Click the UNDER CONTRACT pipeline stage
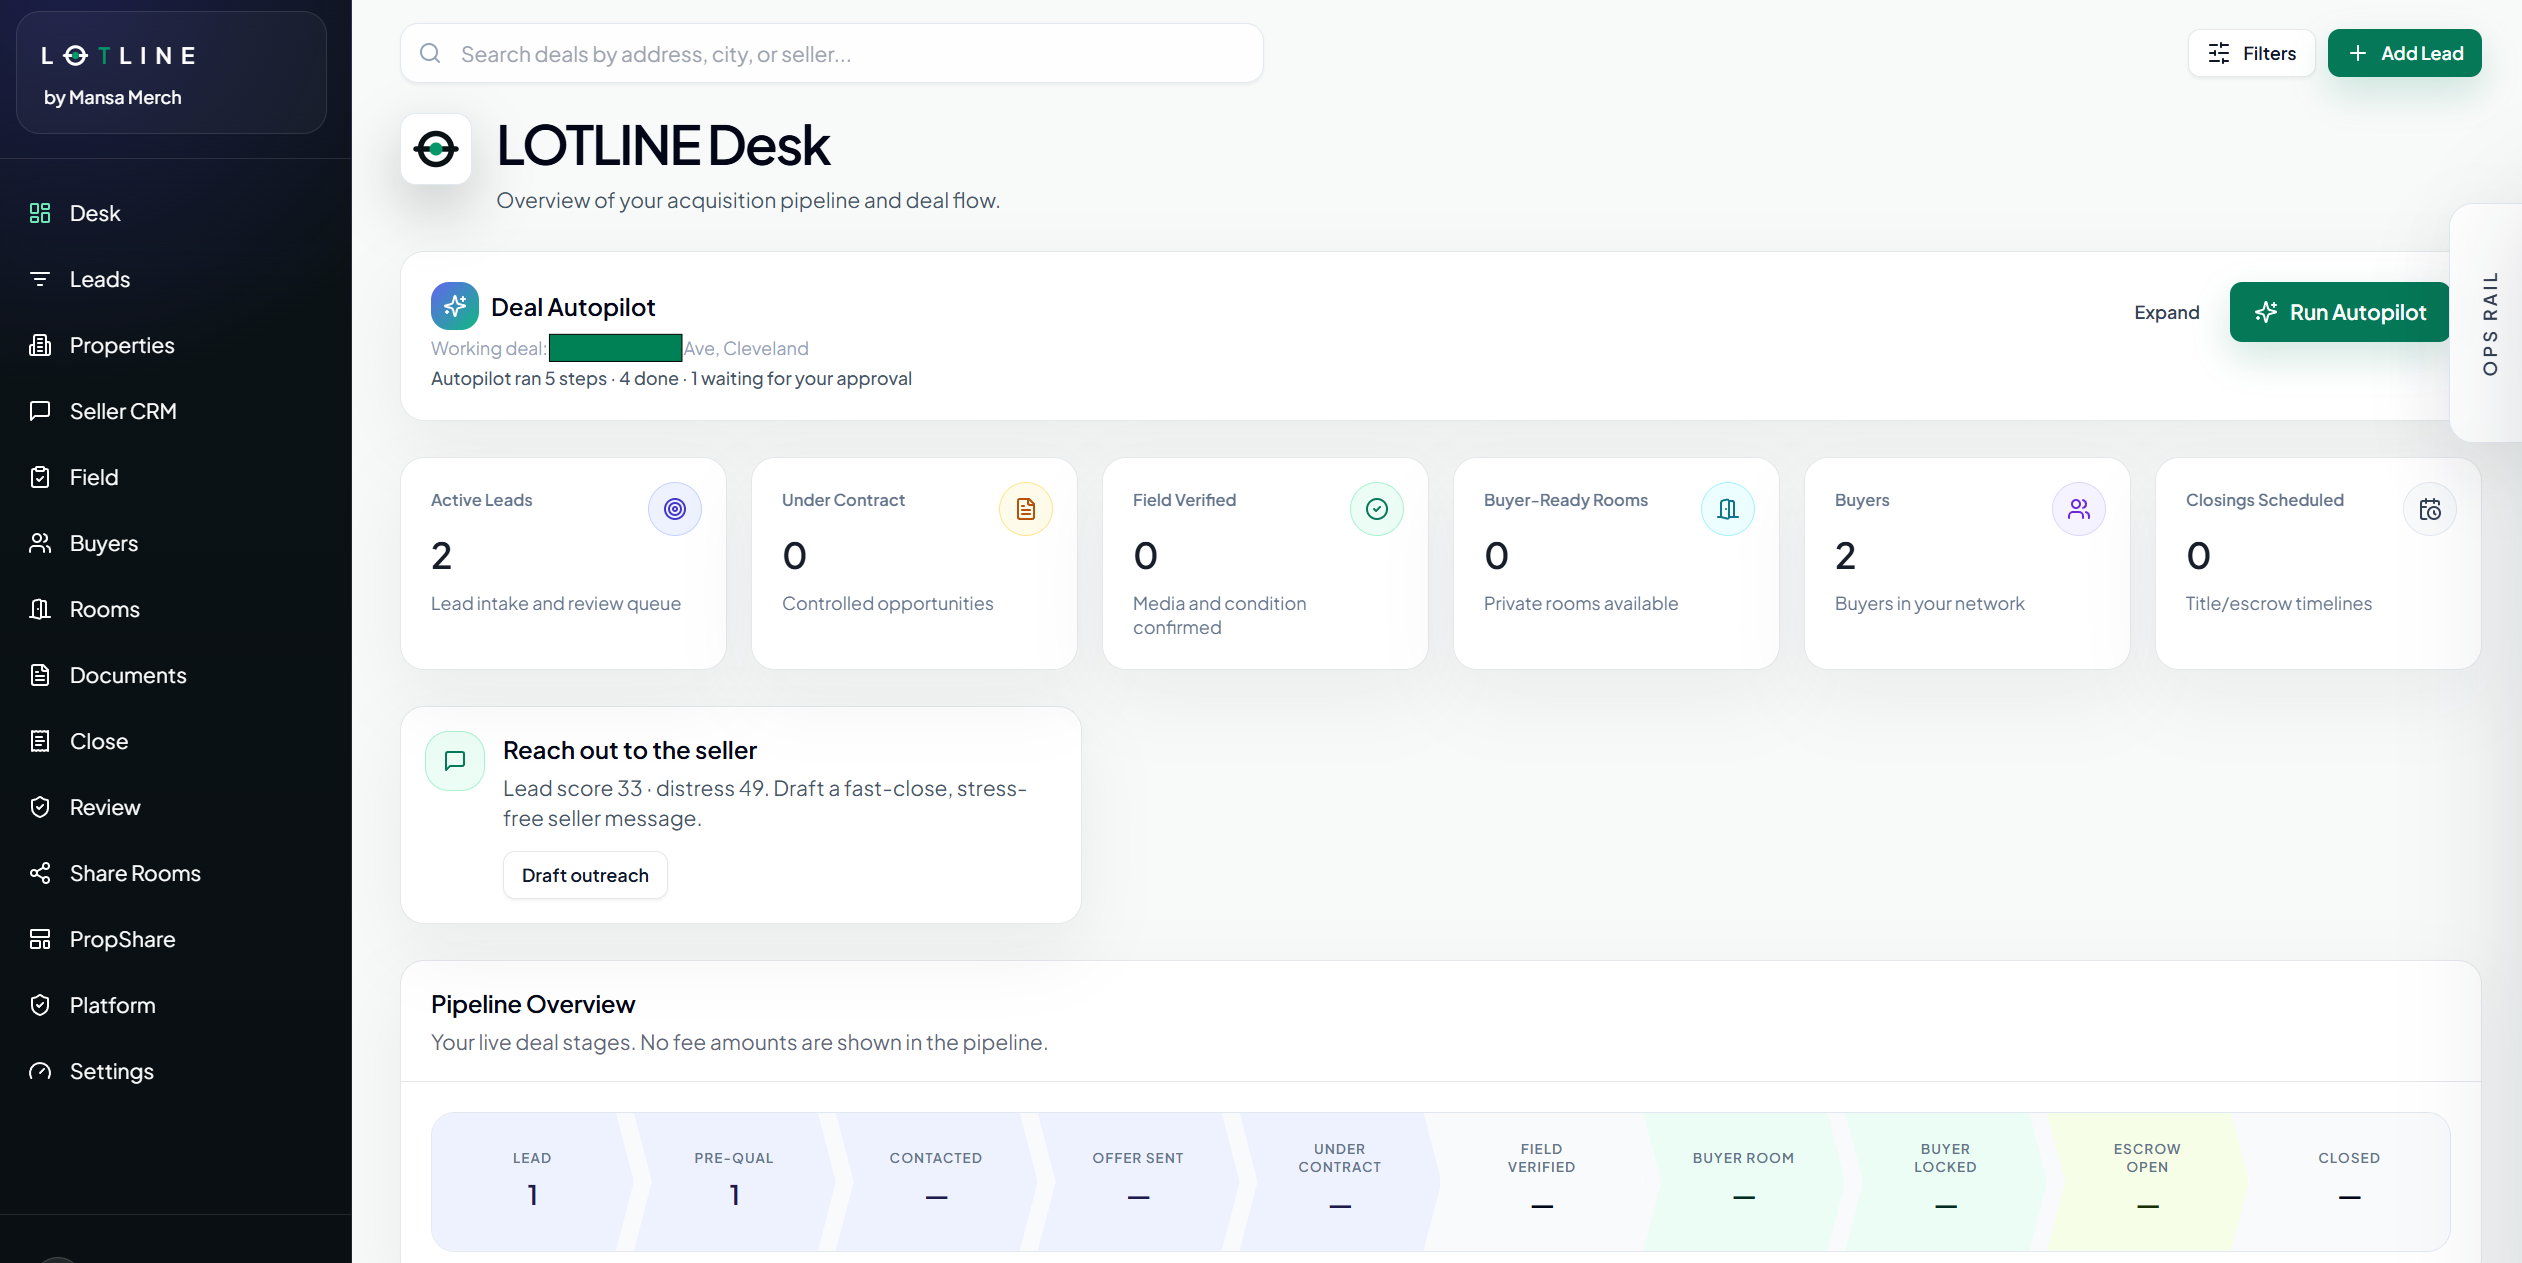This screenshot has height=1263, width=2522. click(x=1340, y=1181)
